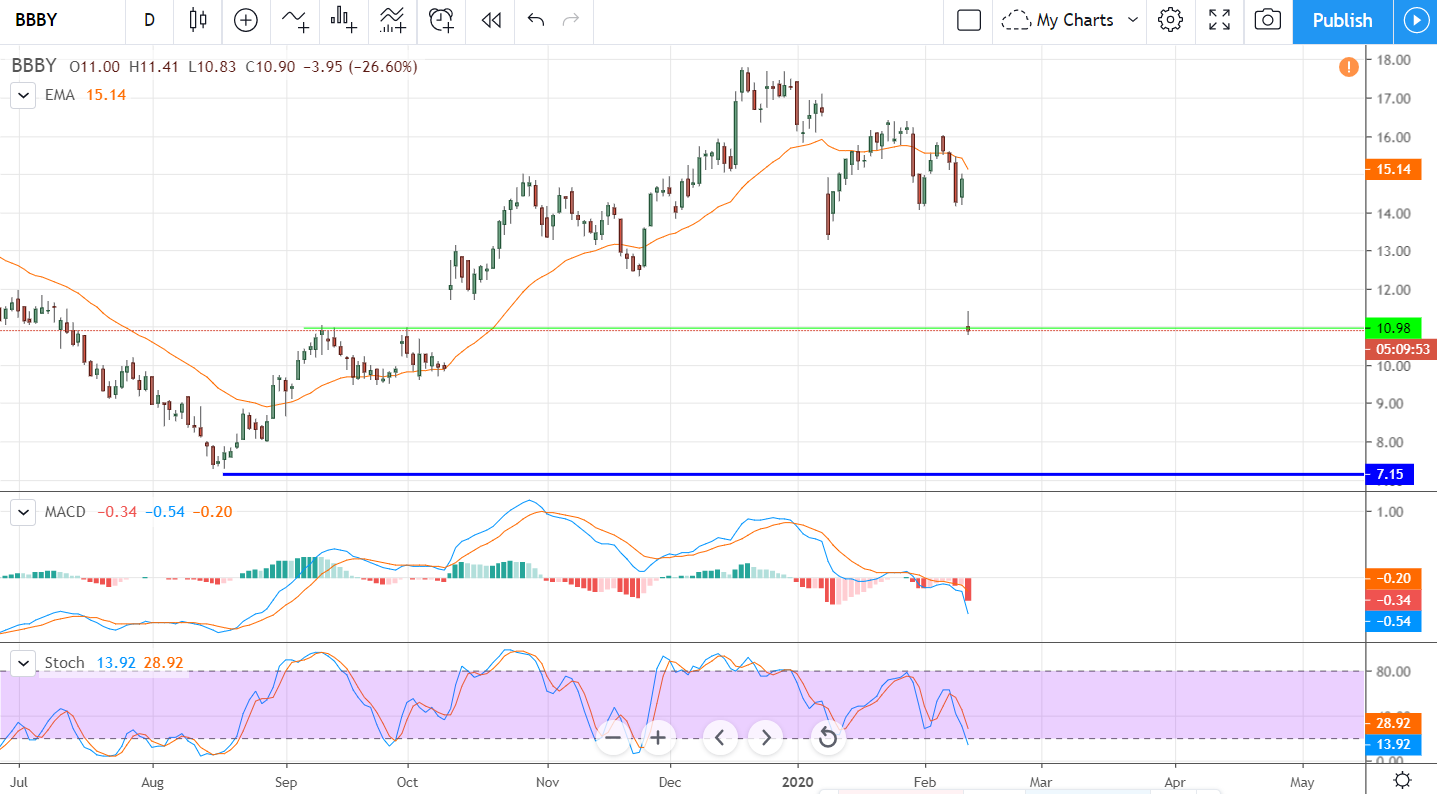Create an alert with alarm clock icon
This screenshot has height=794, width=1437.
pos(441,20)
